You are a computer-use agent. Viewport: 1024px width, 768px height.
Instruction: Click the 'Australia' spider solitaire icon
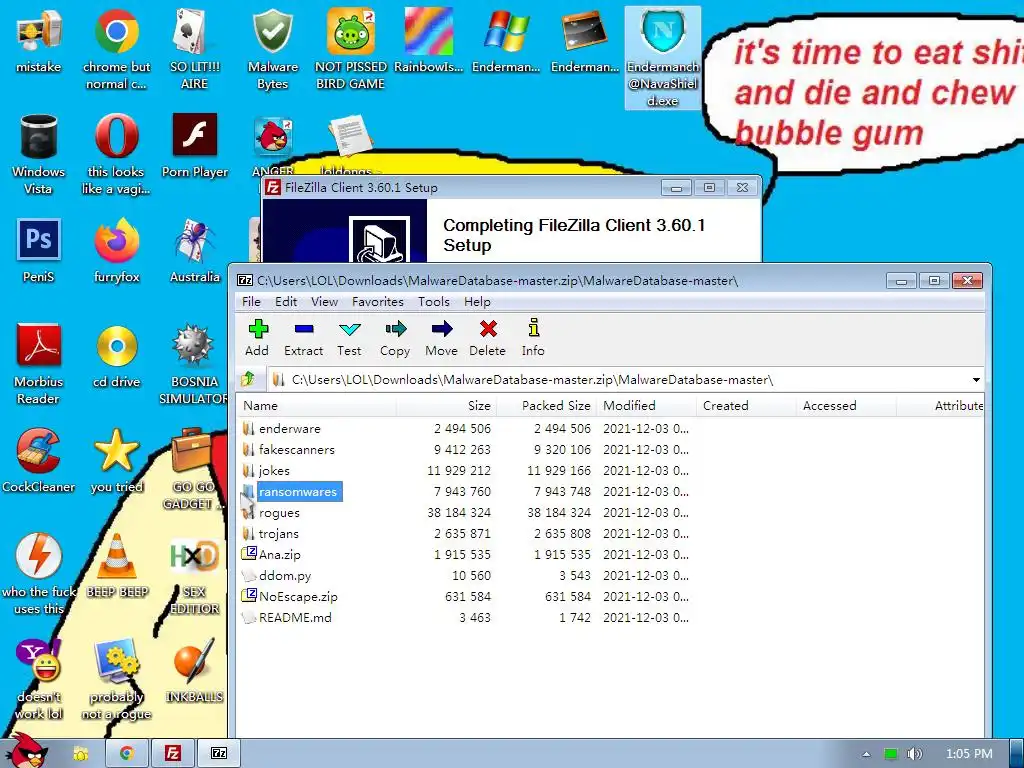(195, 251)
